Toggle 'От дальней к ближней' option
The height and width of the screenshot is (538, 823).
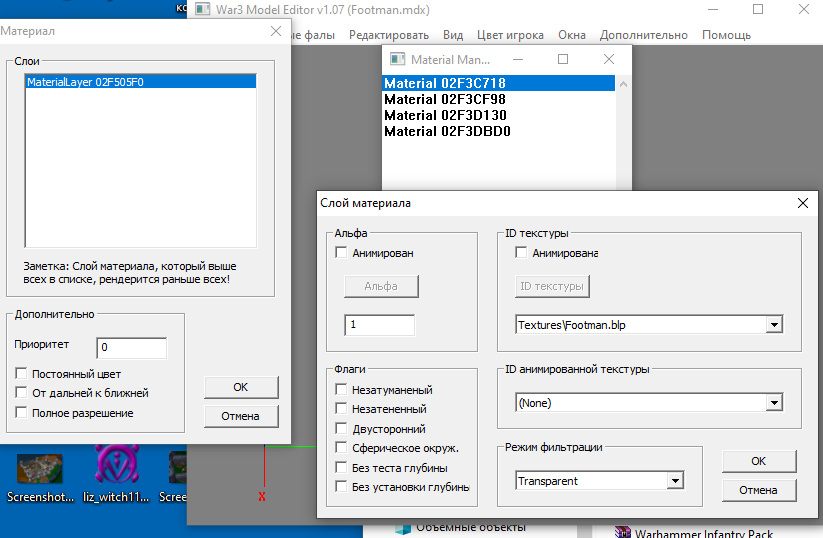coord(21,393)
